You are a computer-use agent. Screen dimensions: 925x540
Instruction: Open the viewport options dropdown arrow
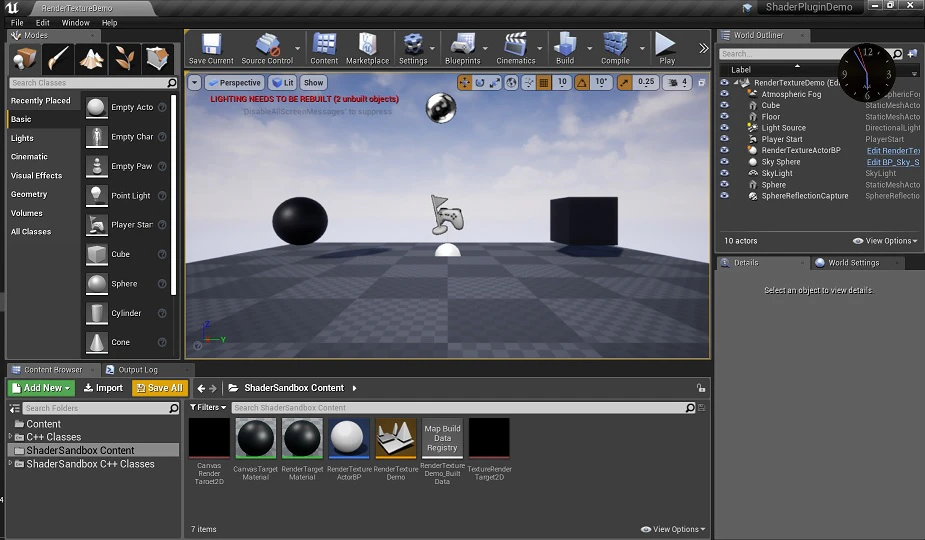coord(195,83)
